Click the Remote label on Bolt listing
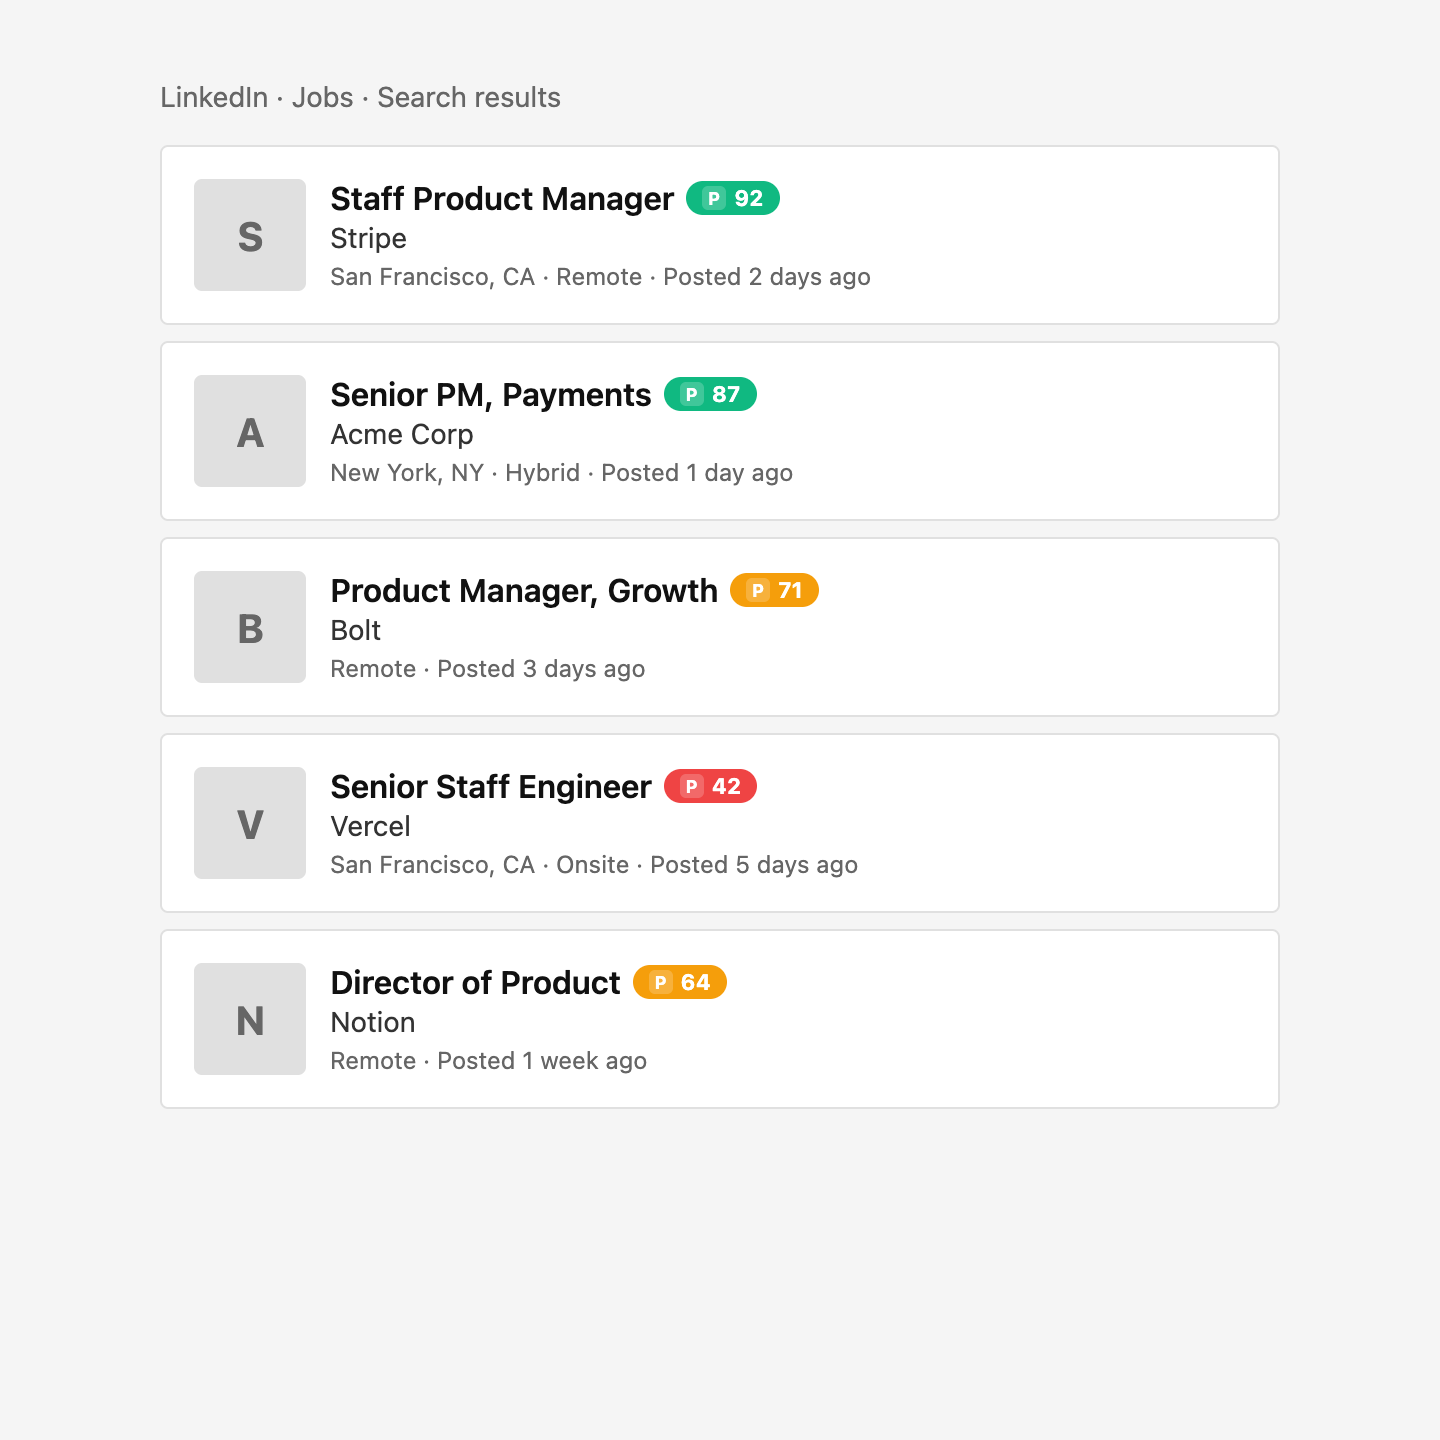 [373, 669]
